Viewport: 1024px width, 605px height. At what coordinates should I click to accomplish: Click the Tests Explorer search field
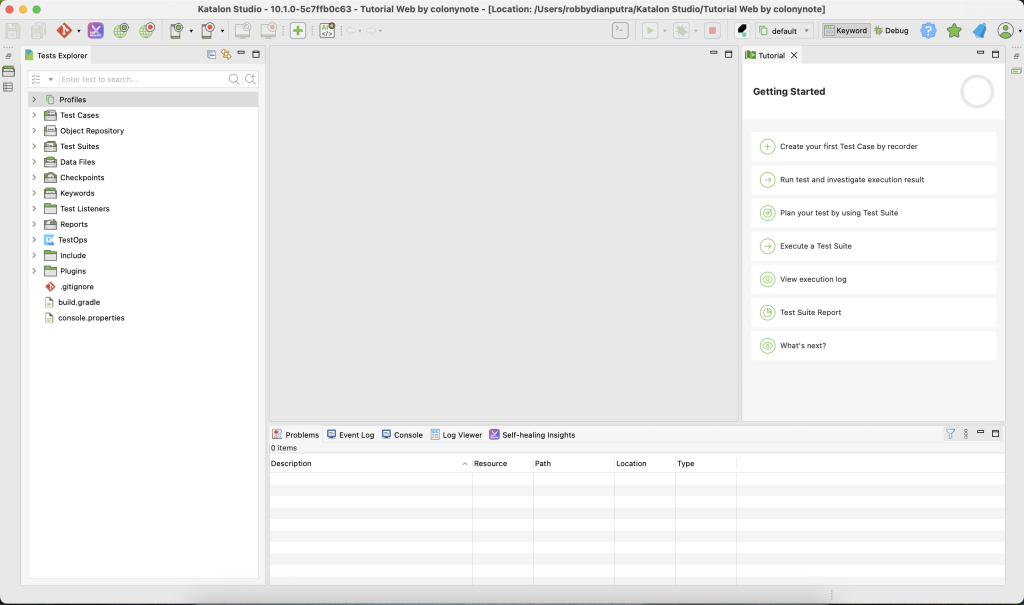coord(143,79)
